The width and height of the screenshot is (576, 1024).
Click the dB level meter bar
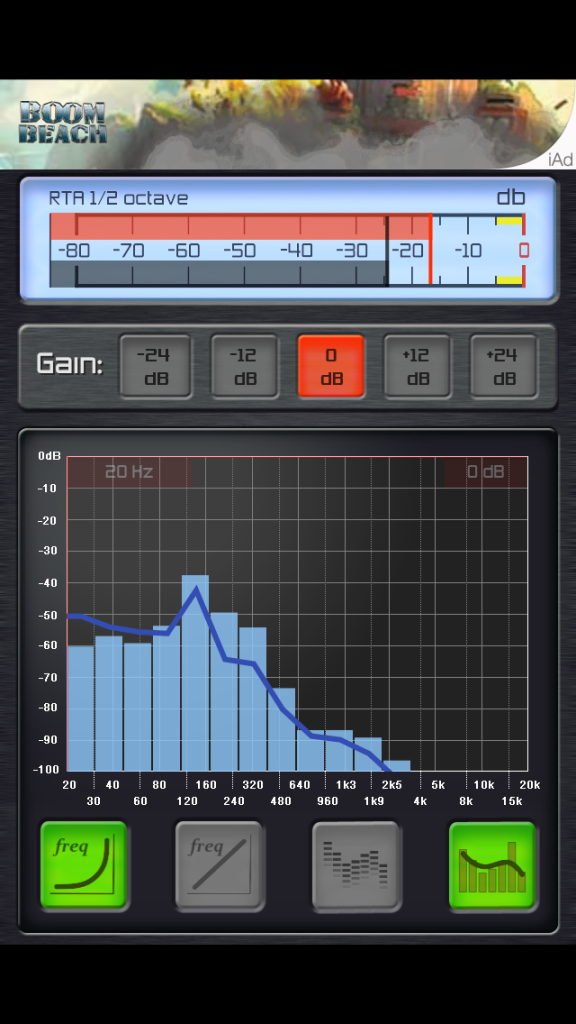(x=288, y=250)
